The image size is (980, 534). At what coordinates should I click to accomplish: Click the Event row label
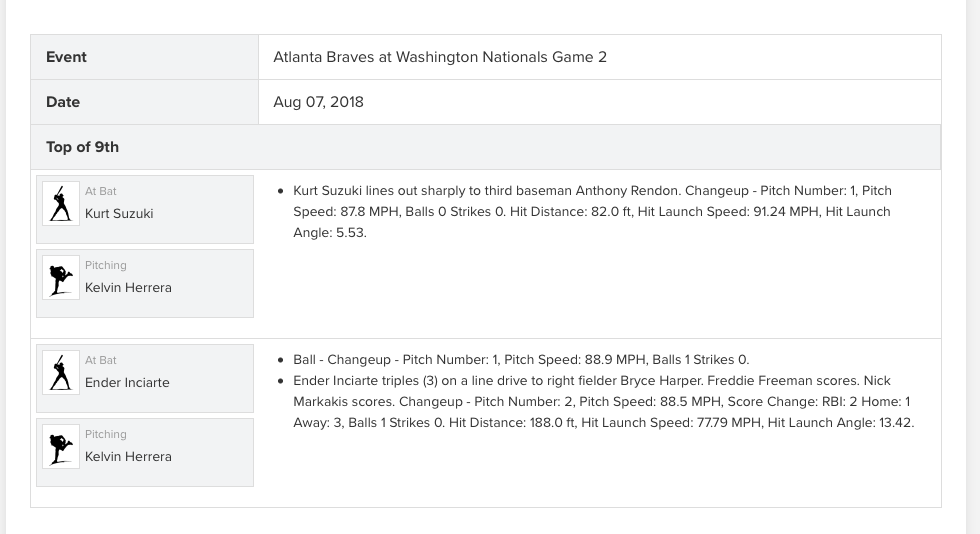66,57
